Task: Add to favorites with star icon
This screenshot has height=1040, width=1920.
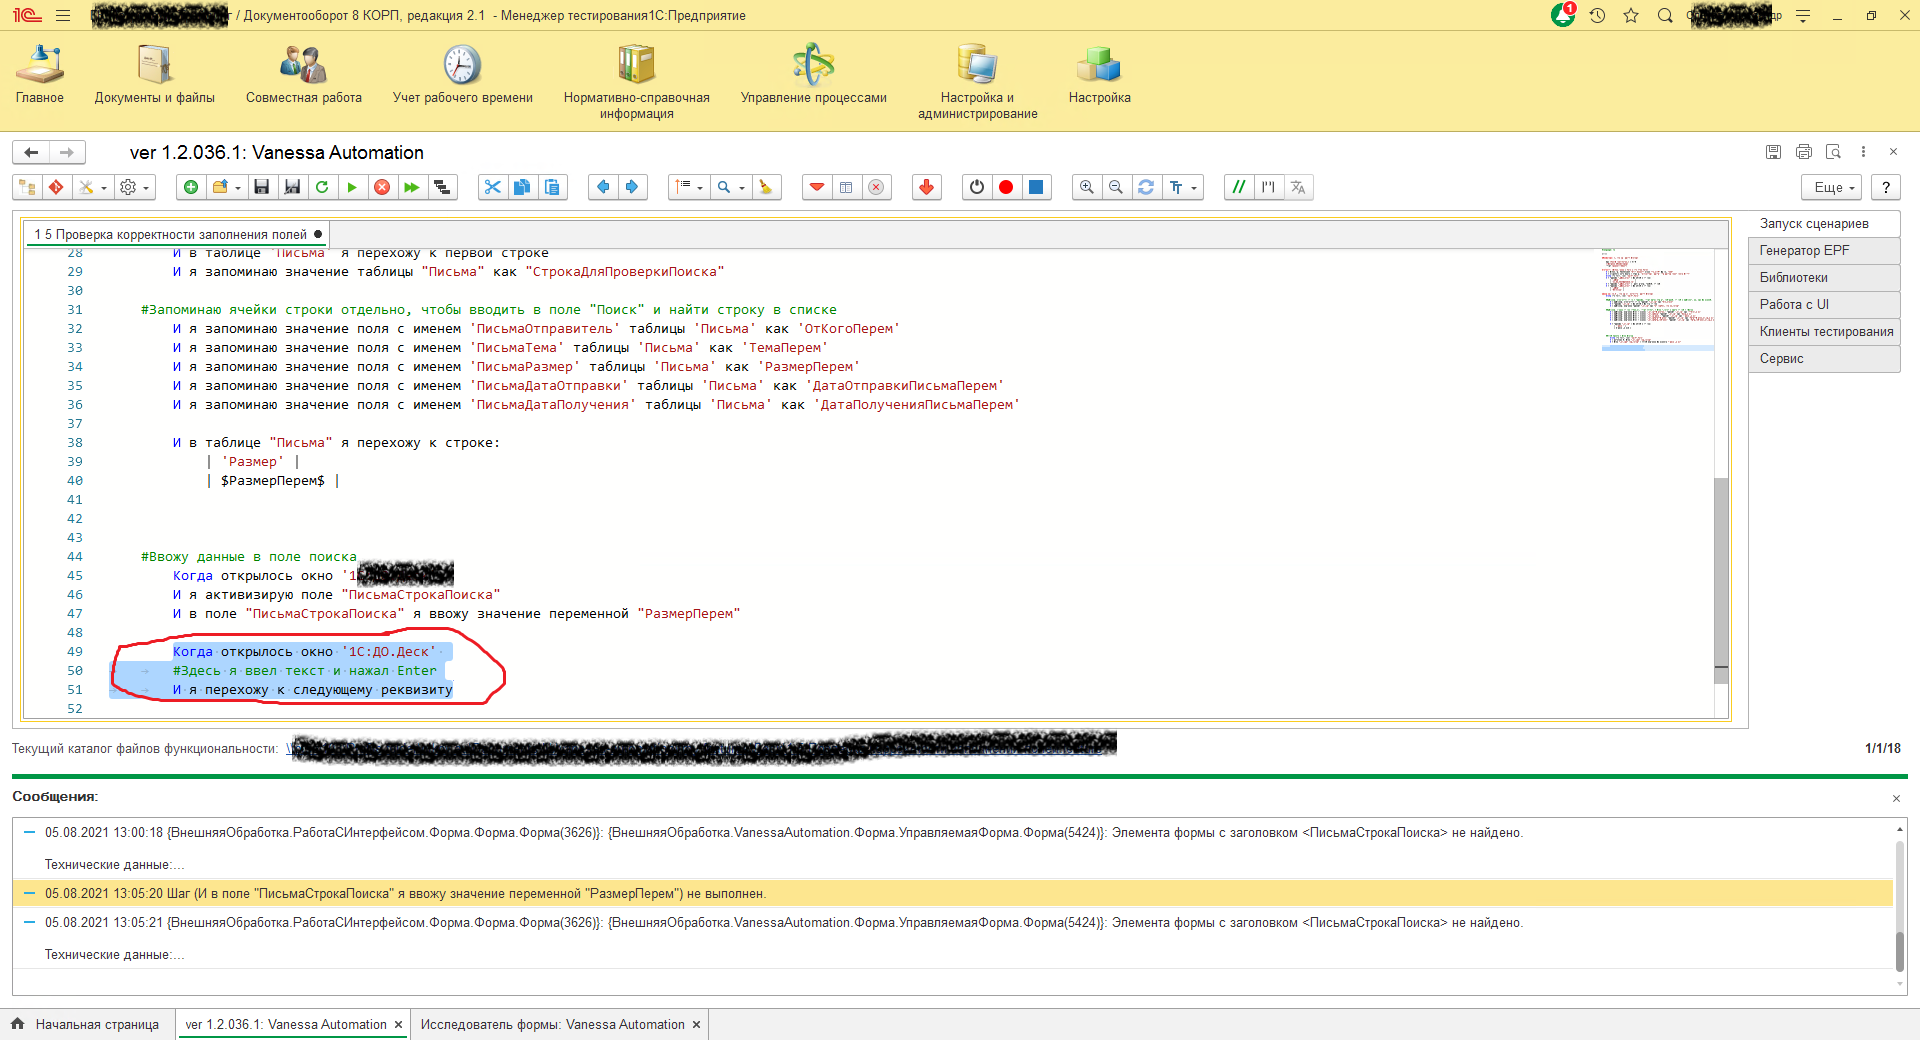Action: click(1631, 15)
